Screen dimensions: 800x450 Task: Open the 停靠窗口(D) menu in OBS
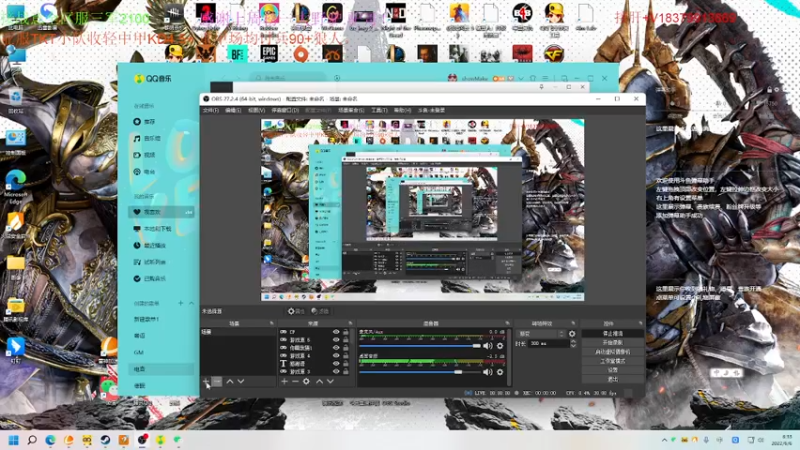[x=285, y=110]
